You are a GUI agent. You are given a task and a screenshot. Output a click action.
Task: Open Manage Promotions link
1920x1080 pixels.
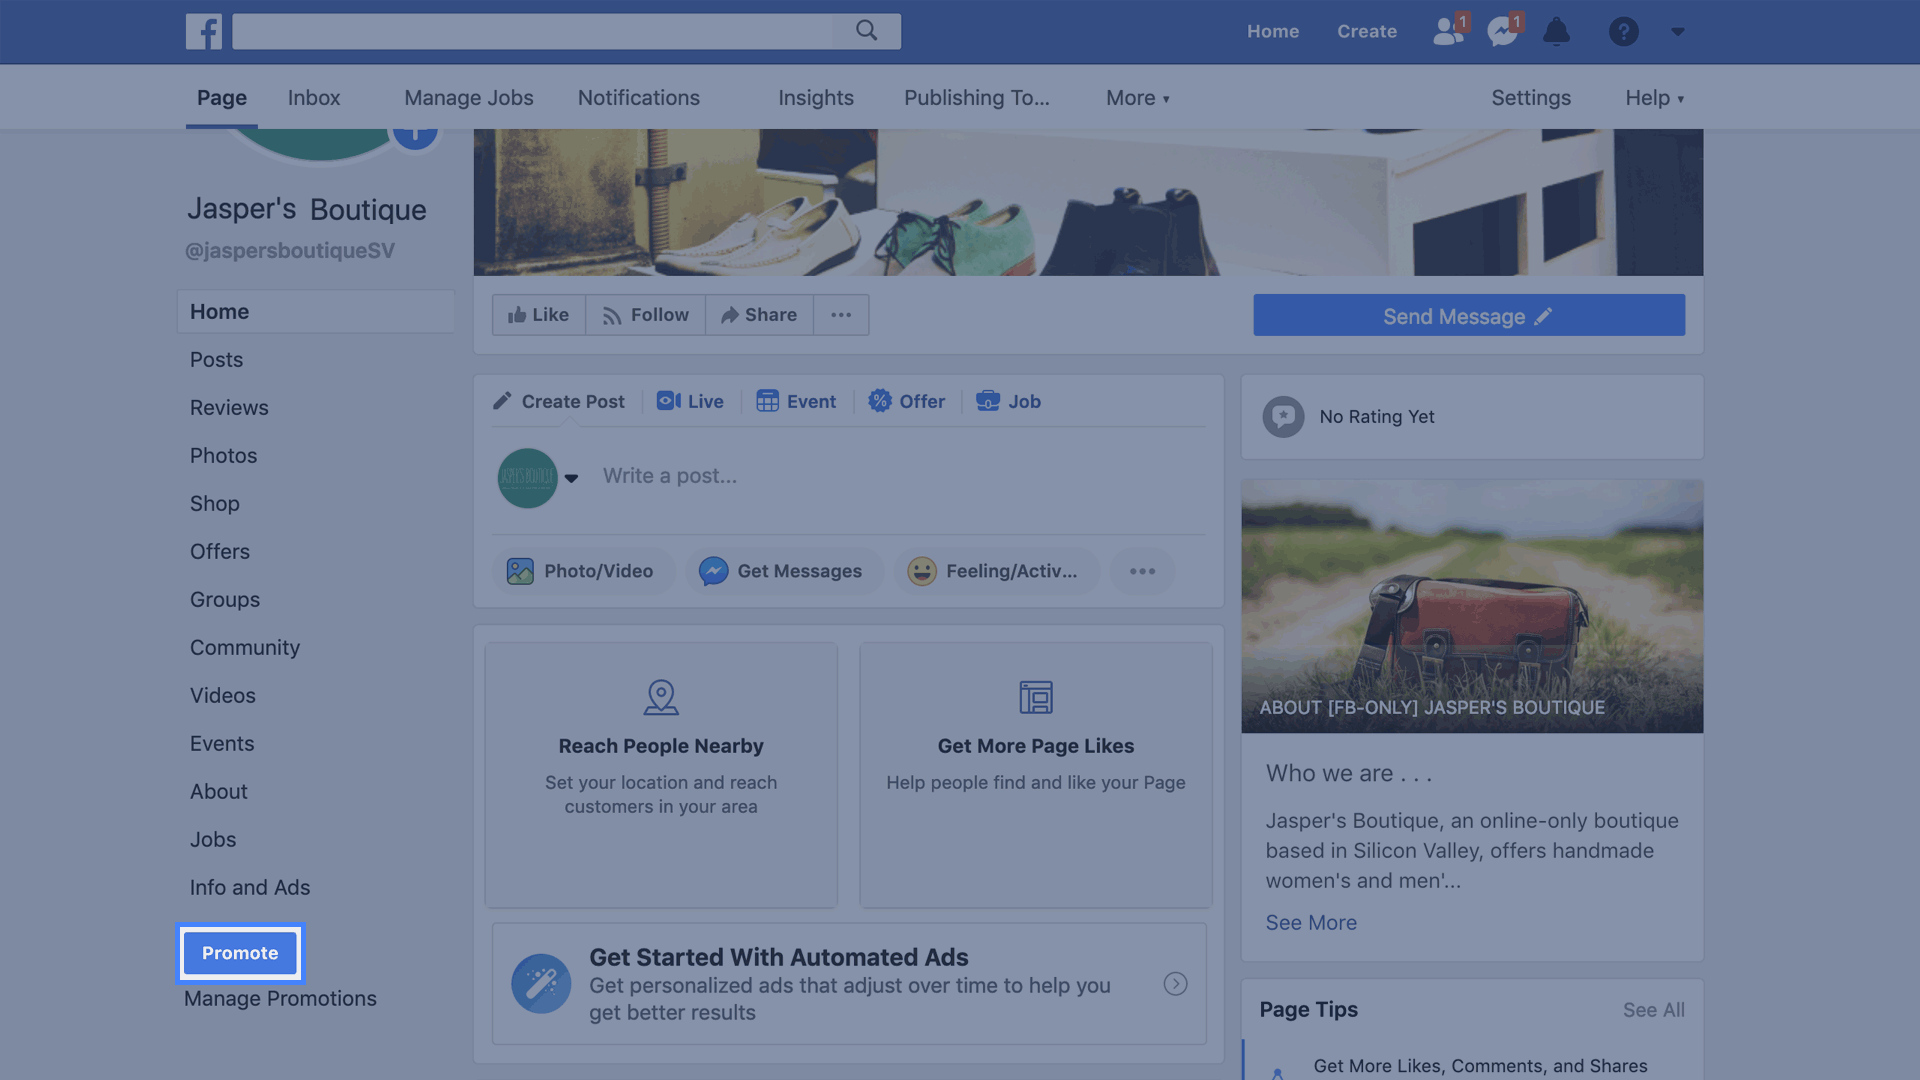pyautogui.click(x=280, y=999)
